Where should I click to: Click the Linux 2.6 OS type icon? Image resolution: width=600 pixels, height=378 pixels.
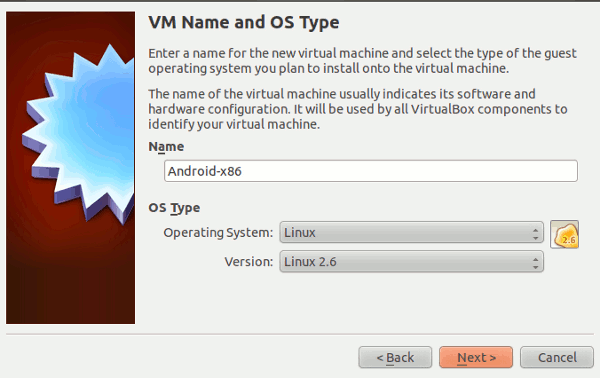564,234
